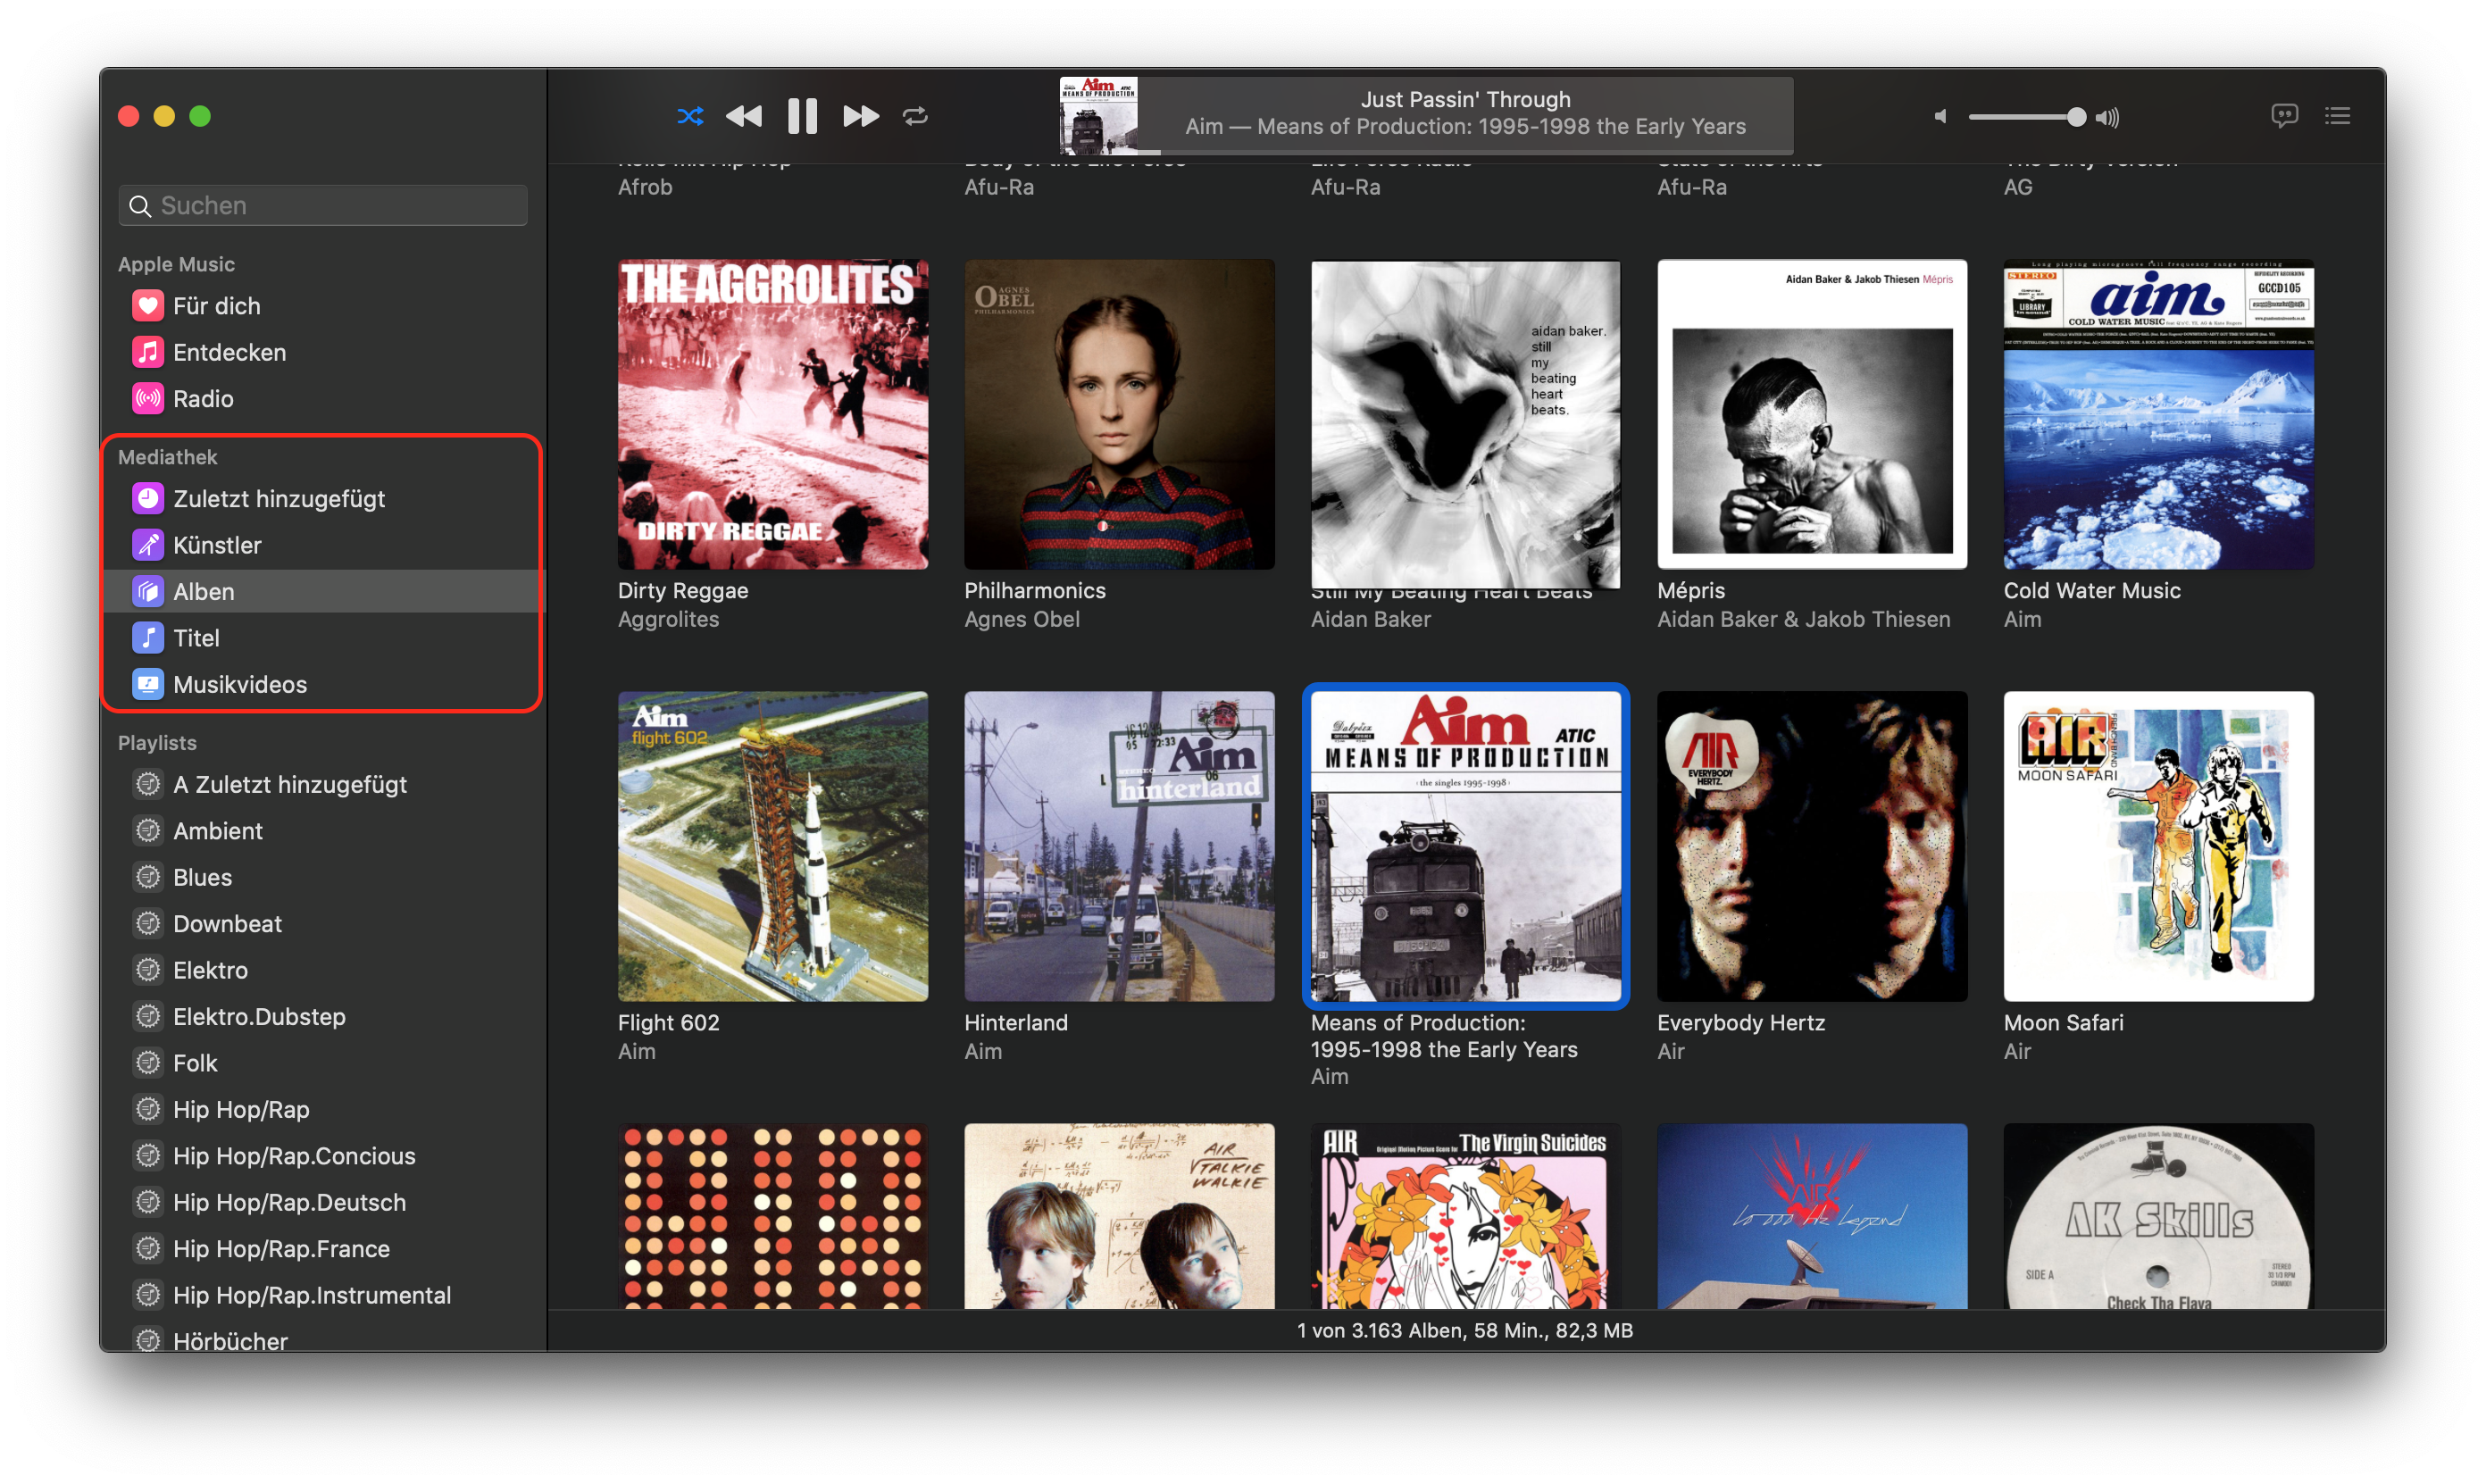The height and width of the screenshot is (1484, 2486).
Task: Toggle shuffle playback mode
Action: click(x=690, y=116)
